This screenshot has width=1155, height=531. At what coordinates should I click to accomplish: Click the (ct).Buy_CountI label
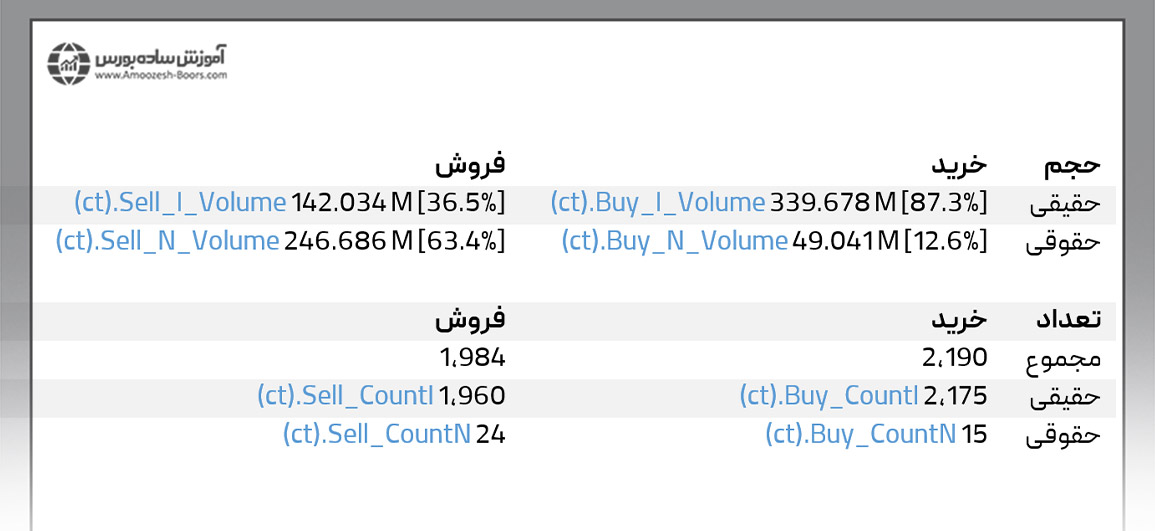826,396
